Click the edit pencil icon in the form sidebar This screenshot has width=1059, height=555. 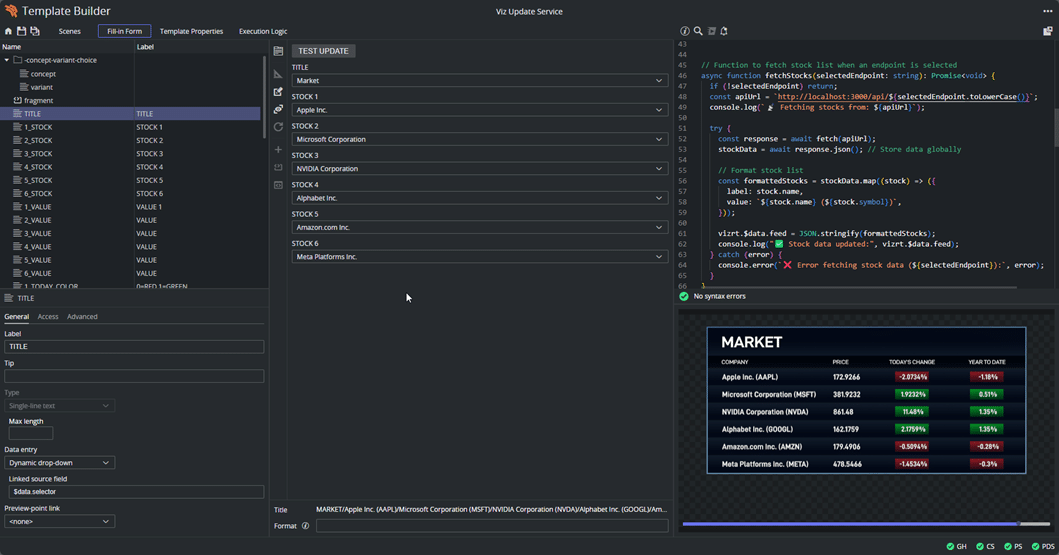tap(278, 92)
